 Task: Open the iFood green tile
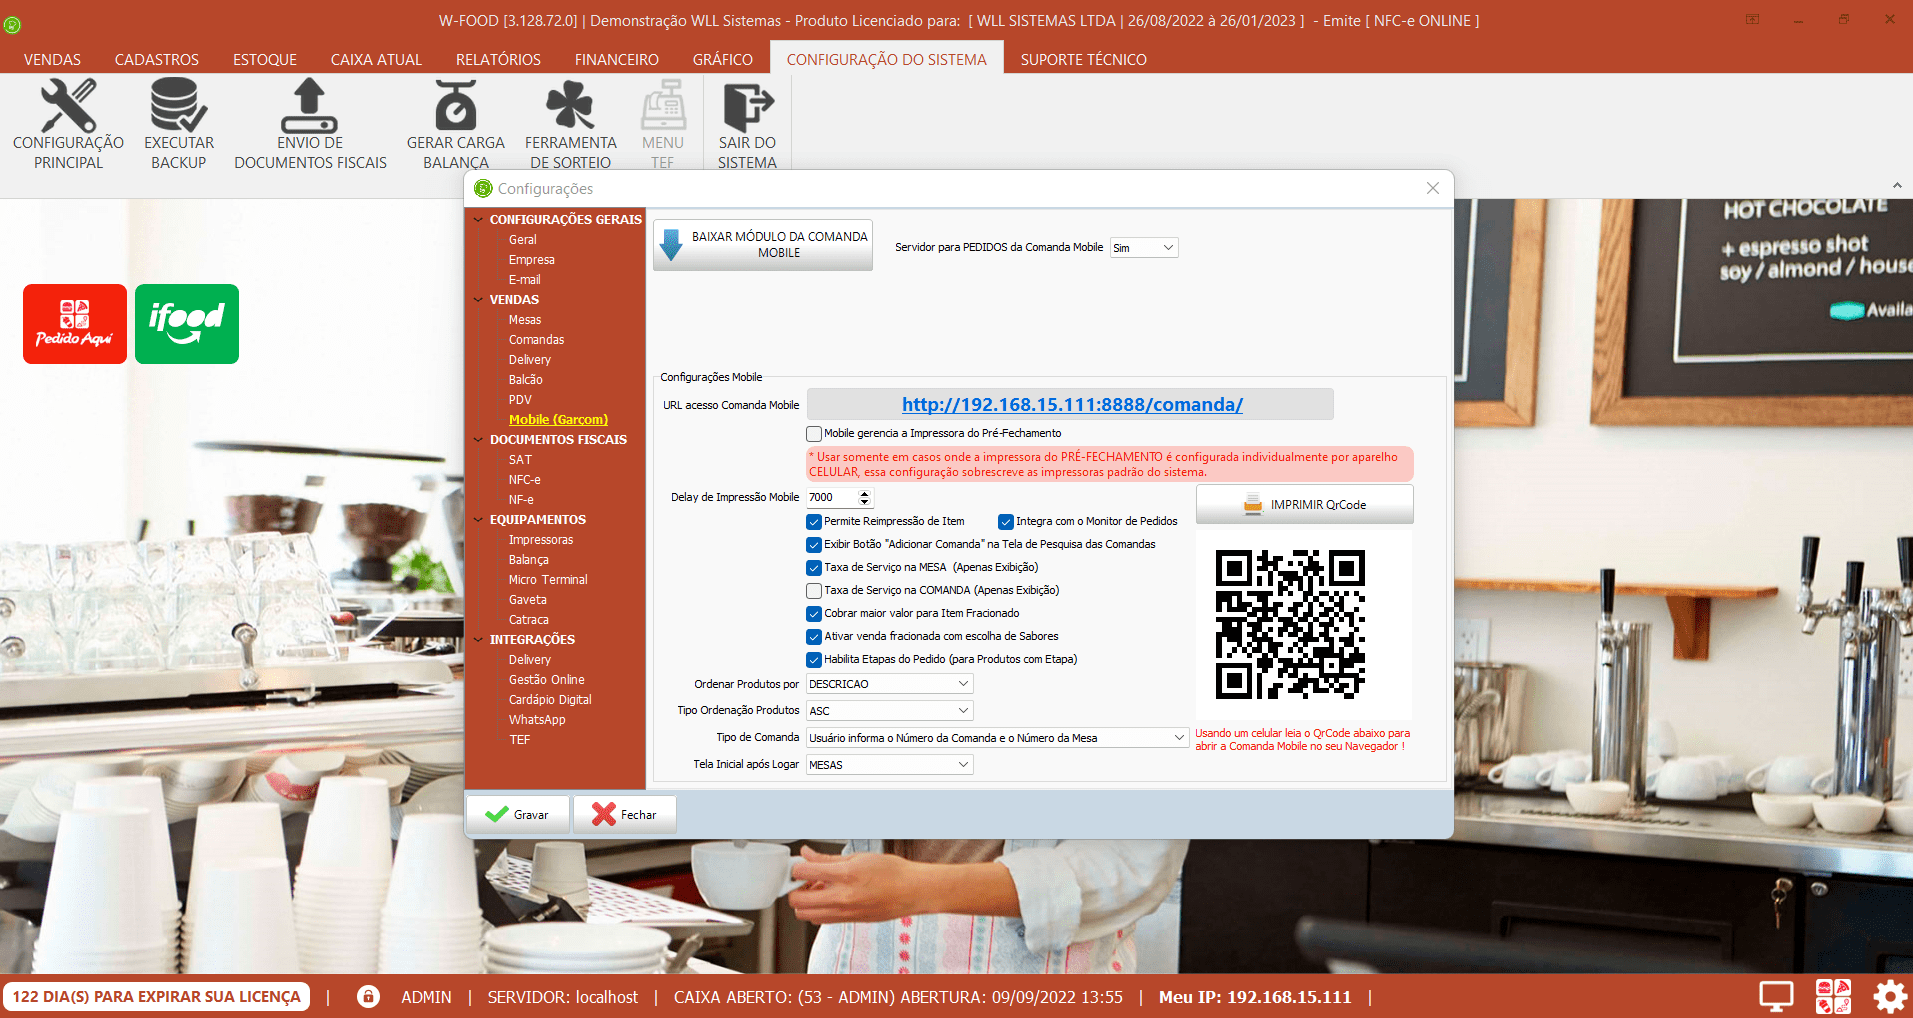point(187,324)
